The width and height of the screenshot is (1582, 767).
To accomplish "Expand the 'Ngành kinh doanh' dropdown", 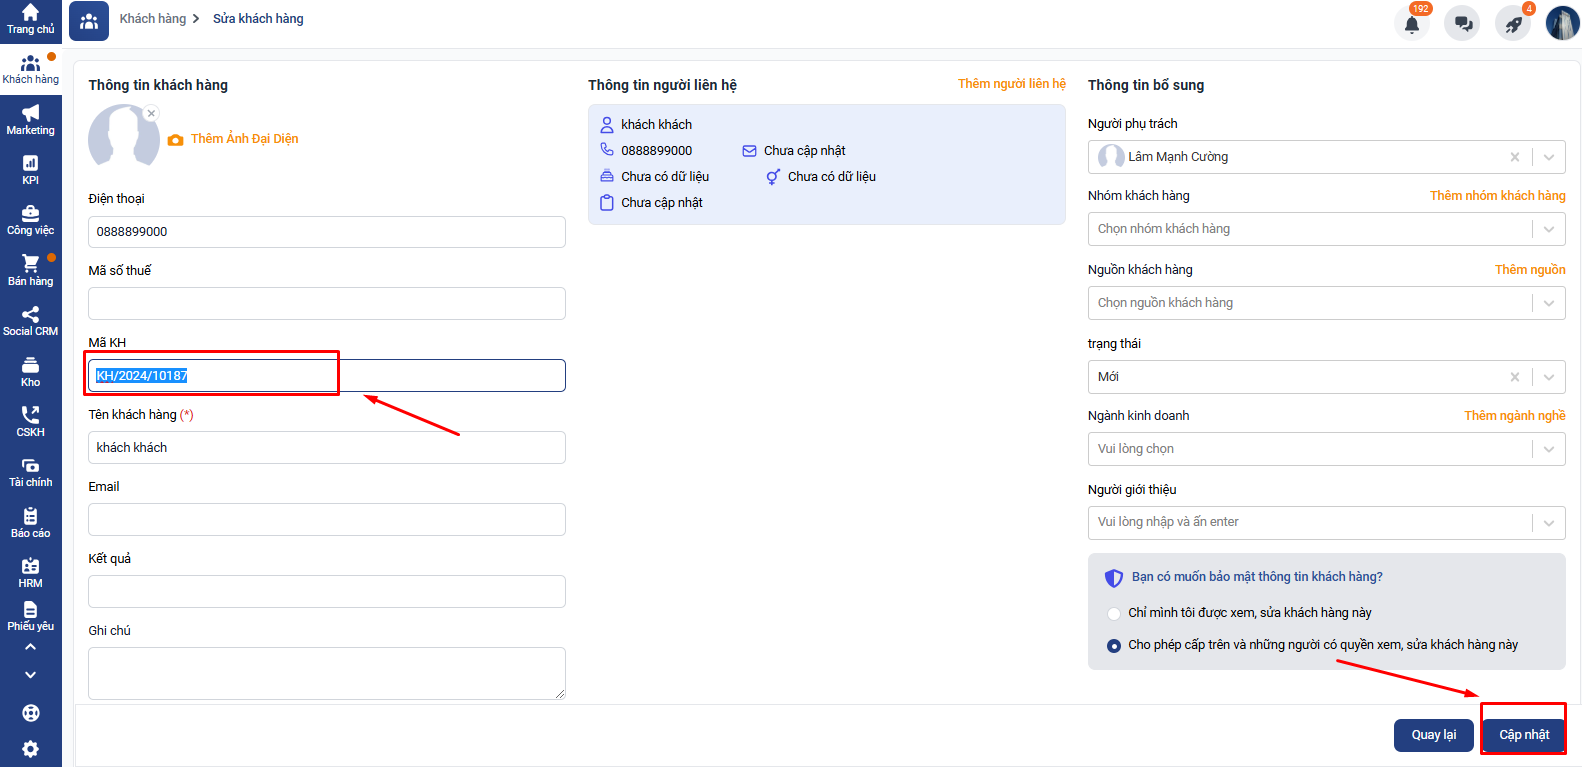I will [1548, 449].
